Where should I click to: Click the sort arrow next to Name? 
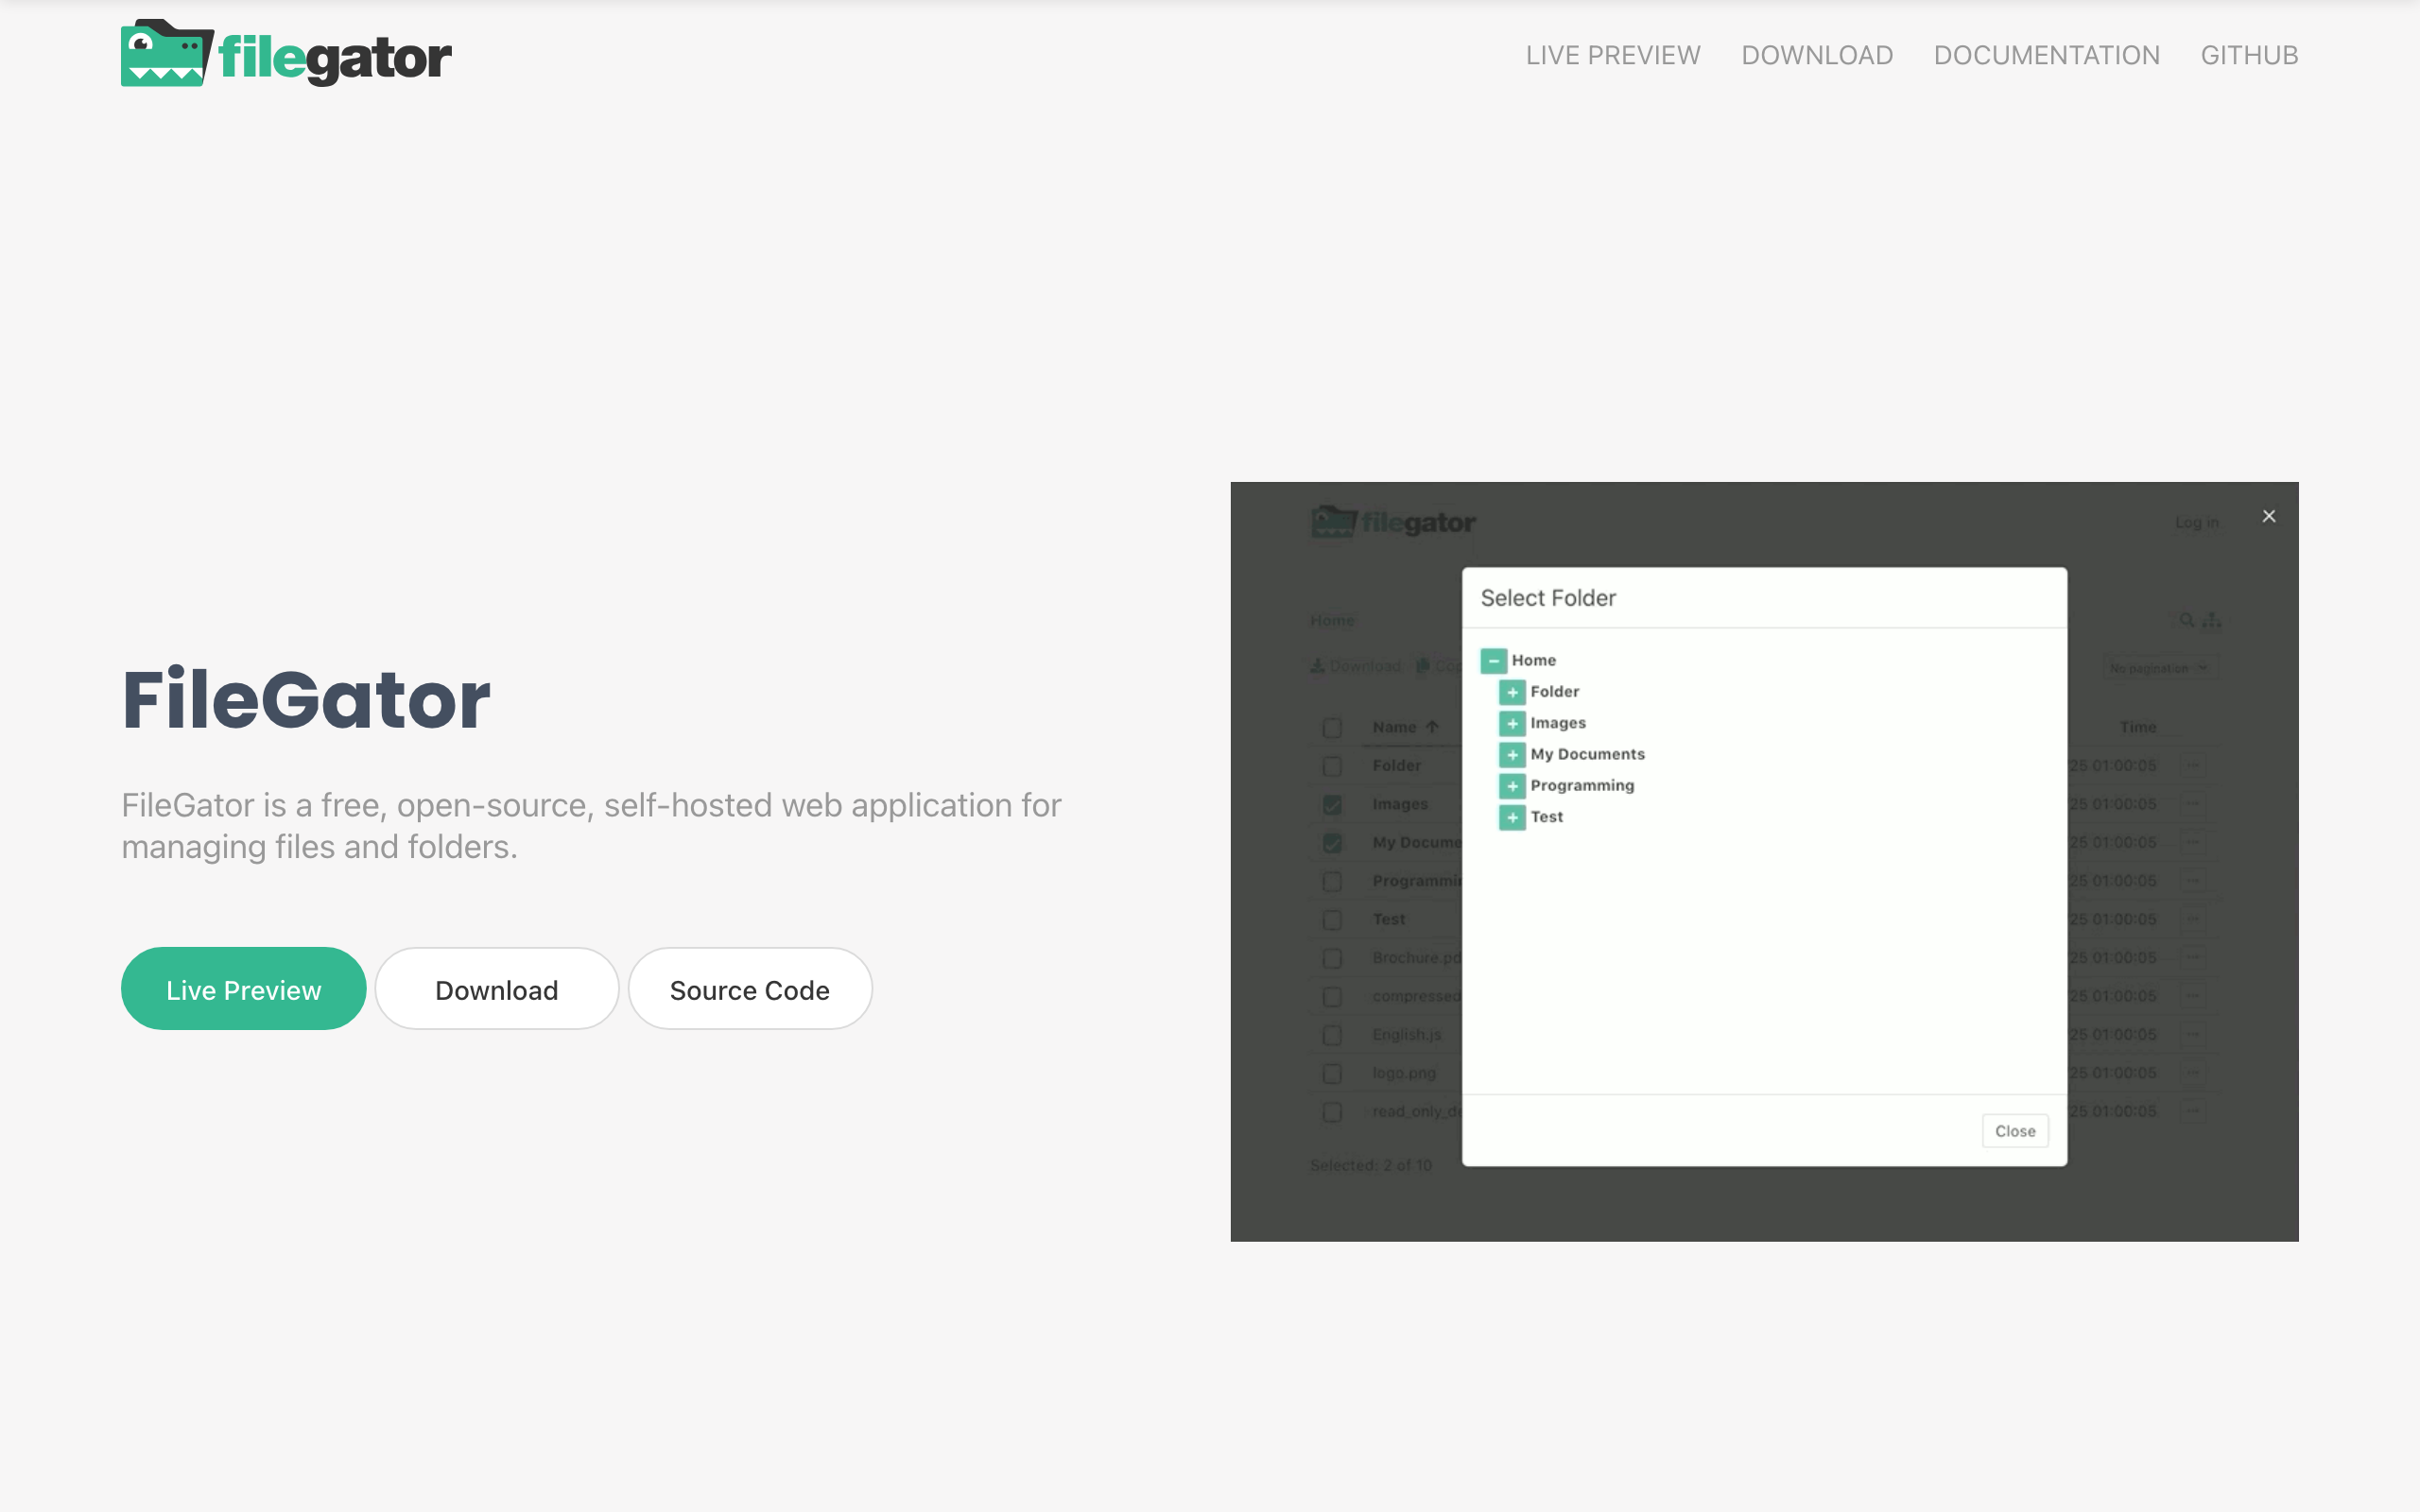pyautogui.click(x=1432, y=727)
